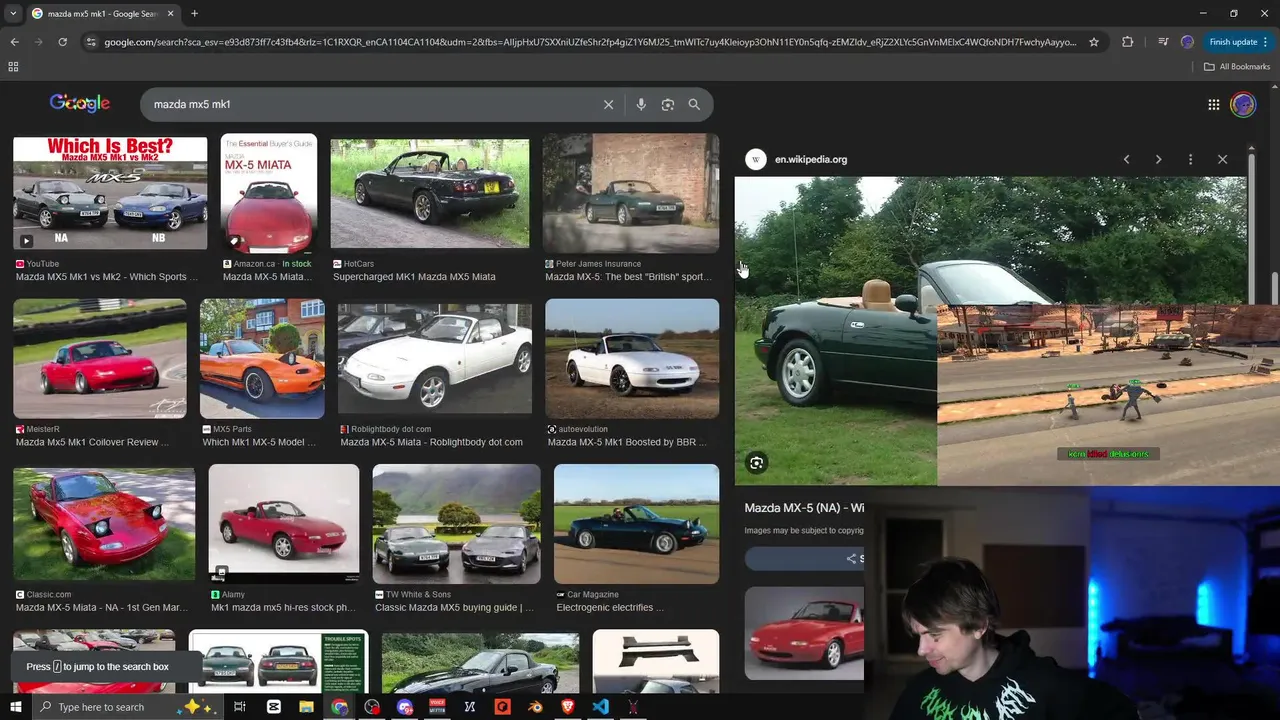Open the Chrome apps grid in the bookmarks bar
This screenshot has height=720, width=1280.
pyautogui.click(x=13, y=66)
